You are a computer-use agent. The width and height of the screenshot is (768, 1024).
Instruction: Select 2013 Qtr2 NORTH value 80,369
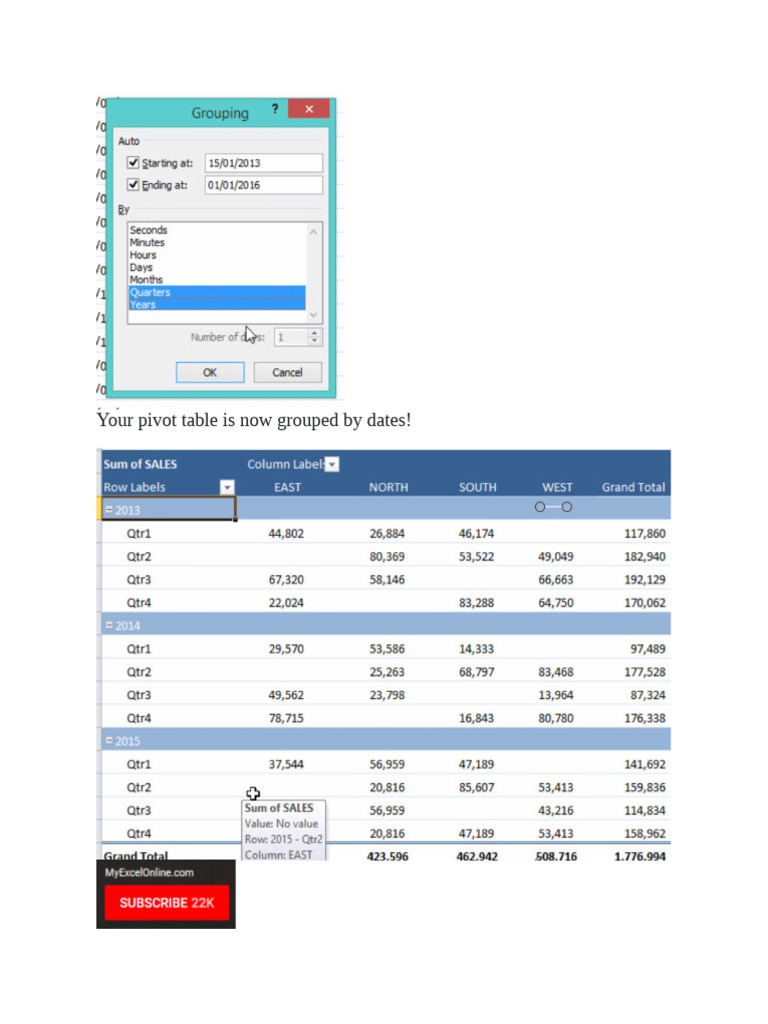(x=387, y=556)
